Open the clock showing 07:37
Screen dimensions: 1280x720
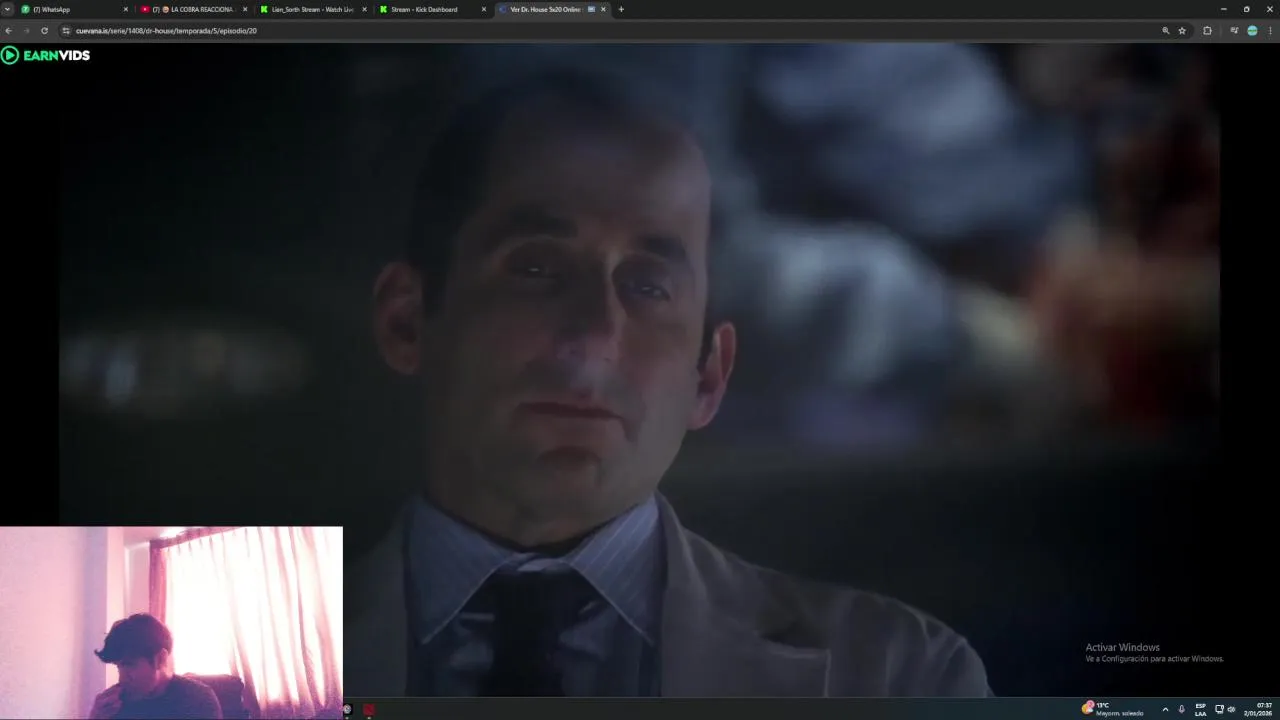pos(1258,709)
